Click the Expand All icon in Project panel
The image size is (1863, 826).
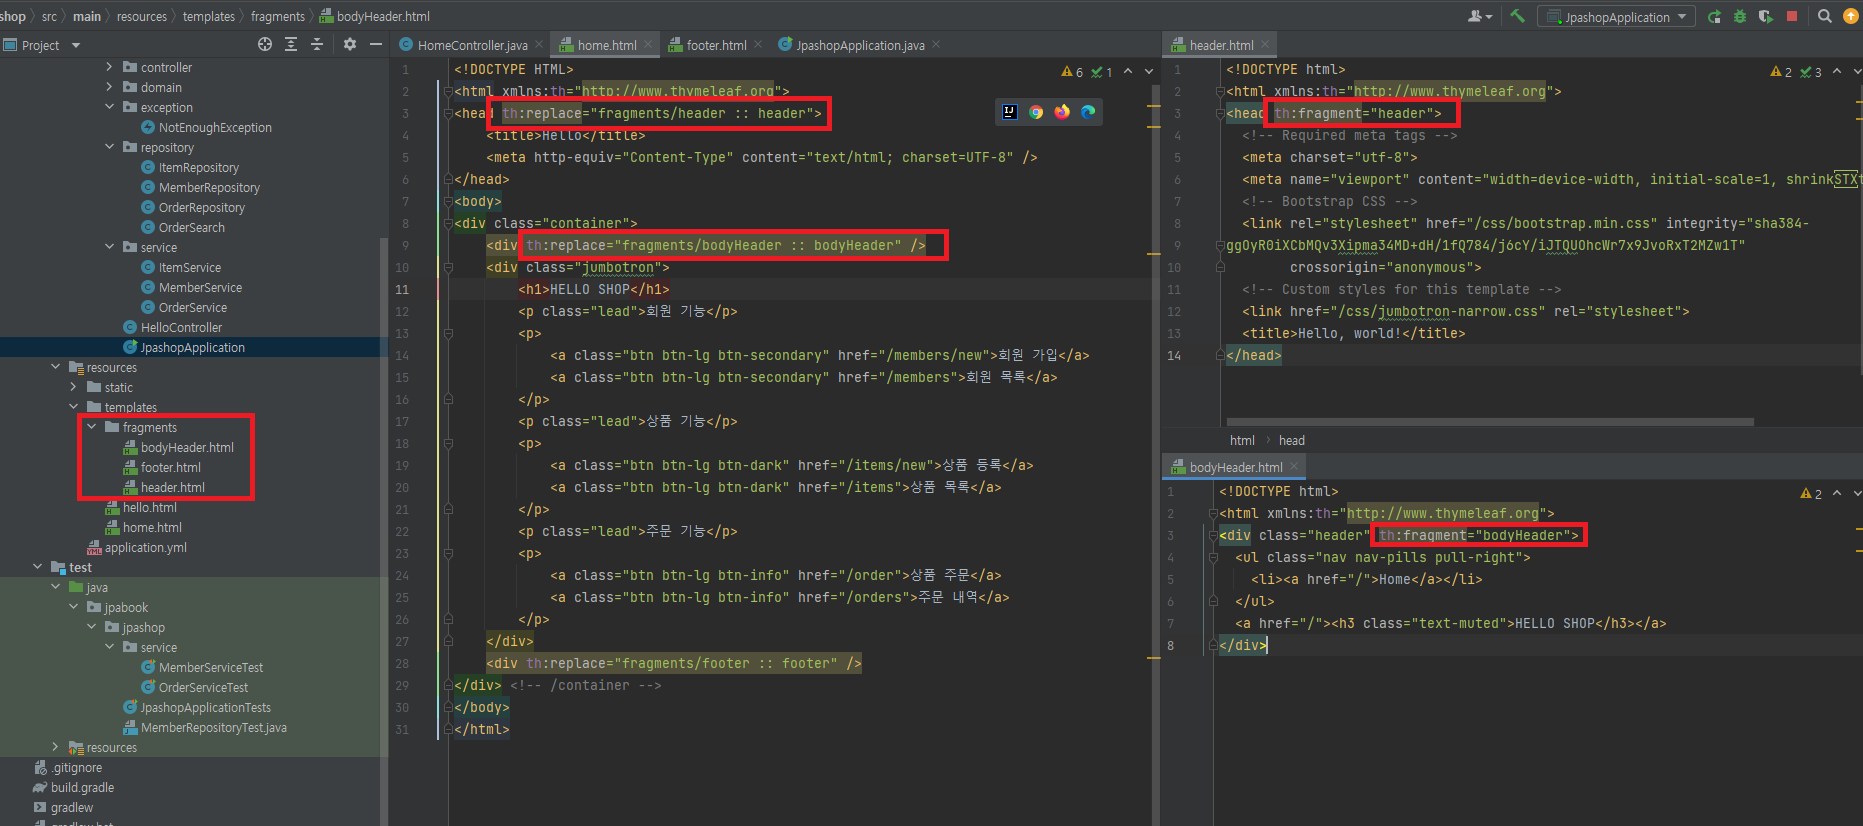point(291,44)
